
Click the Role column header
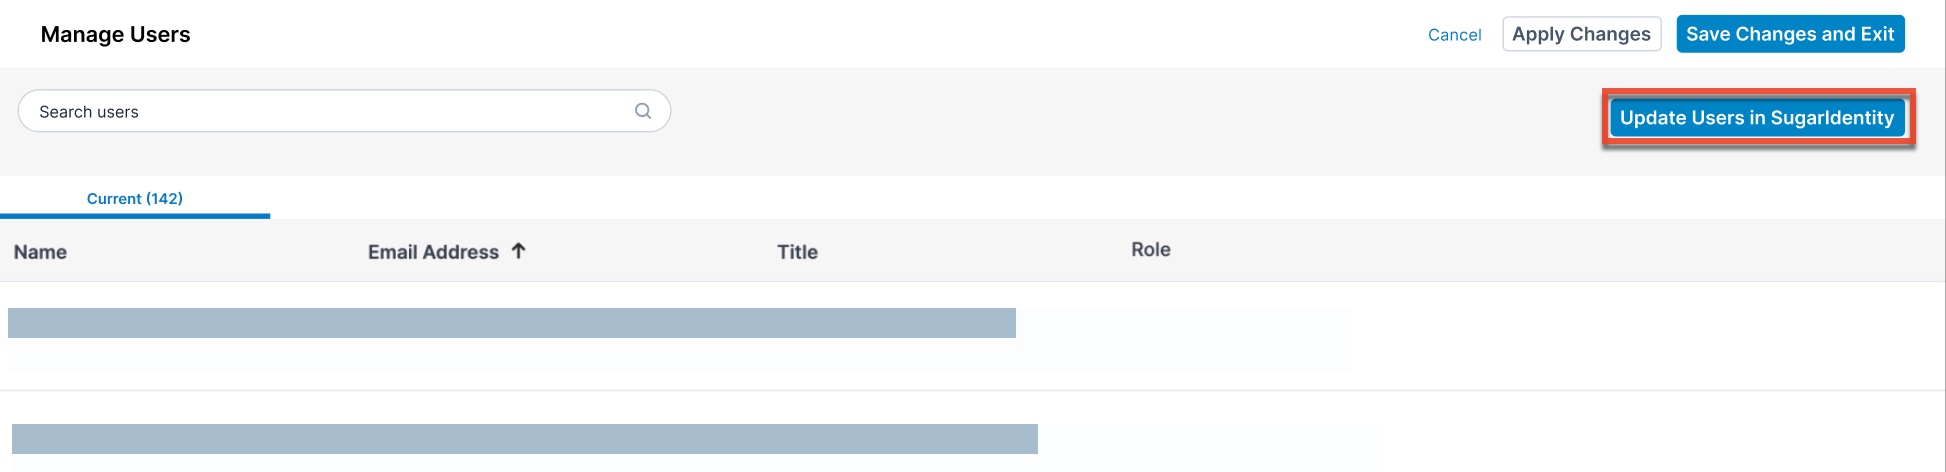(1150, 250)
